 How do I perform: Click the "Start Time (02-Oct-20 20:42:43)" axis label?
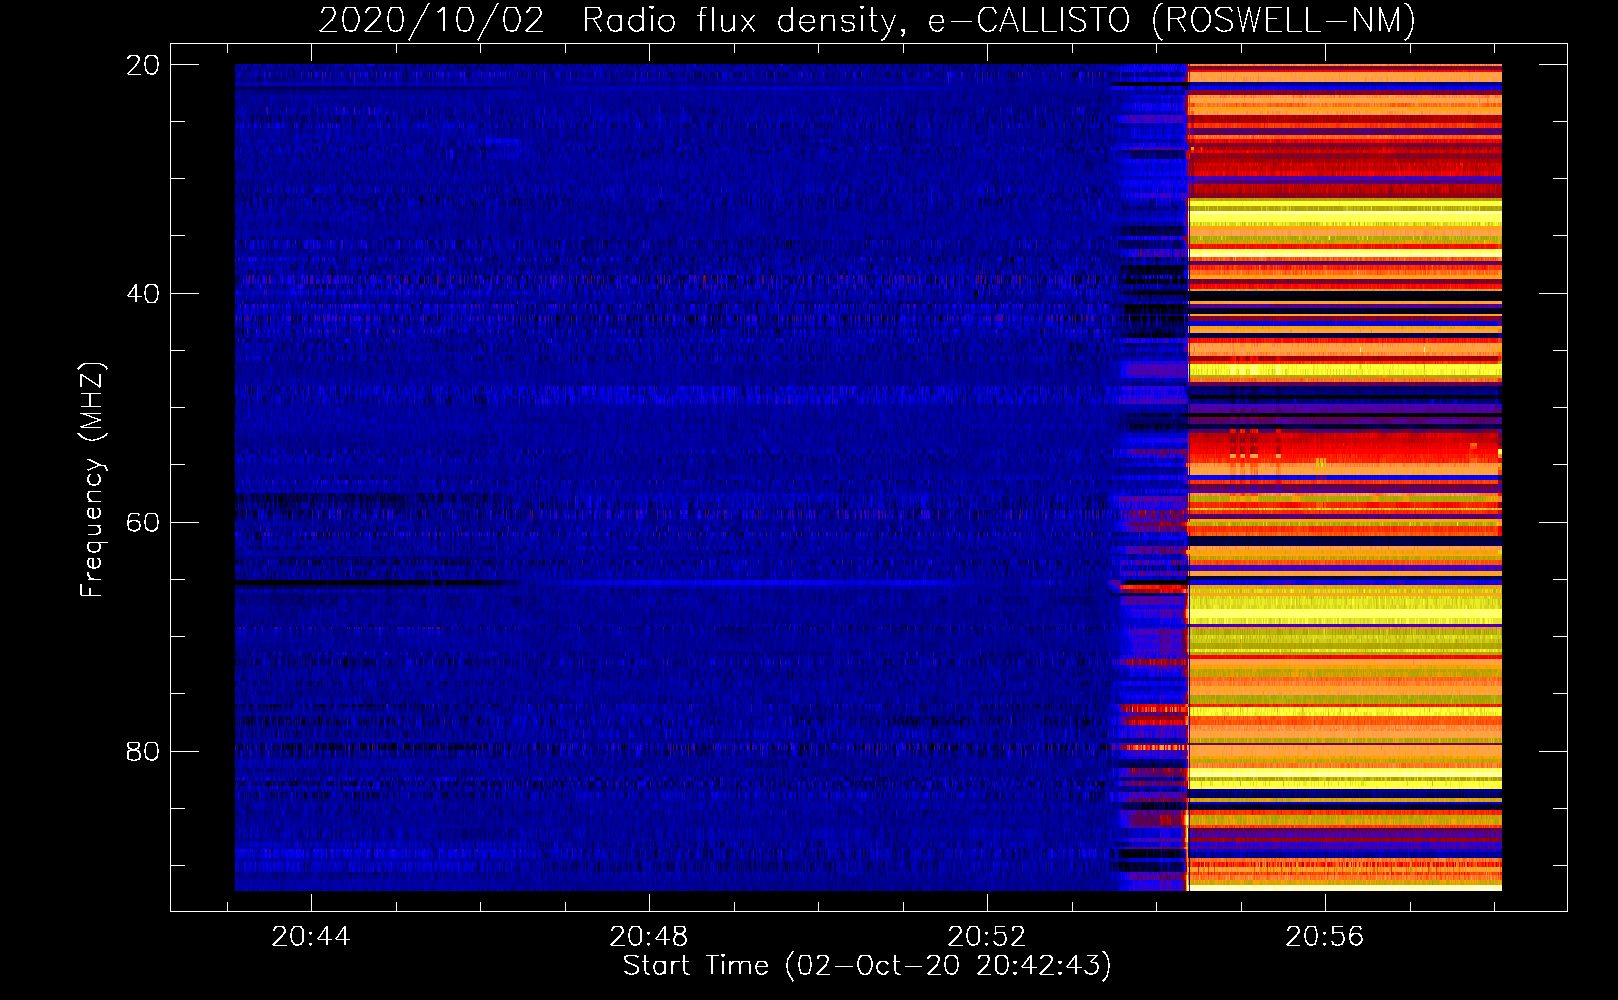click(x=867, y=966)
